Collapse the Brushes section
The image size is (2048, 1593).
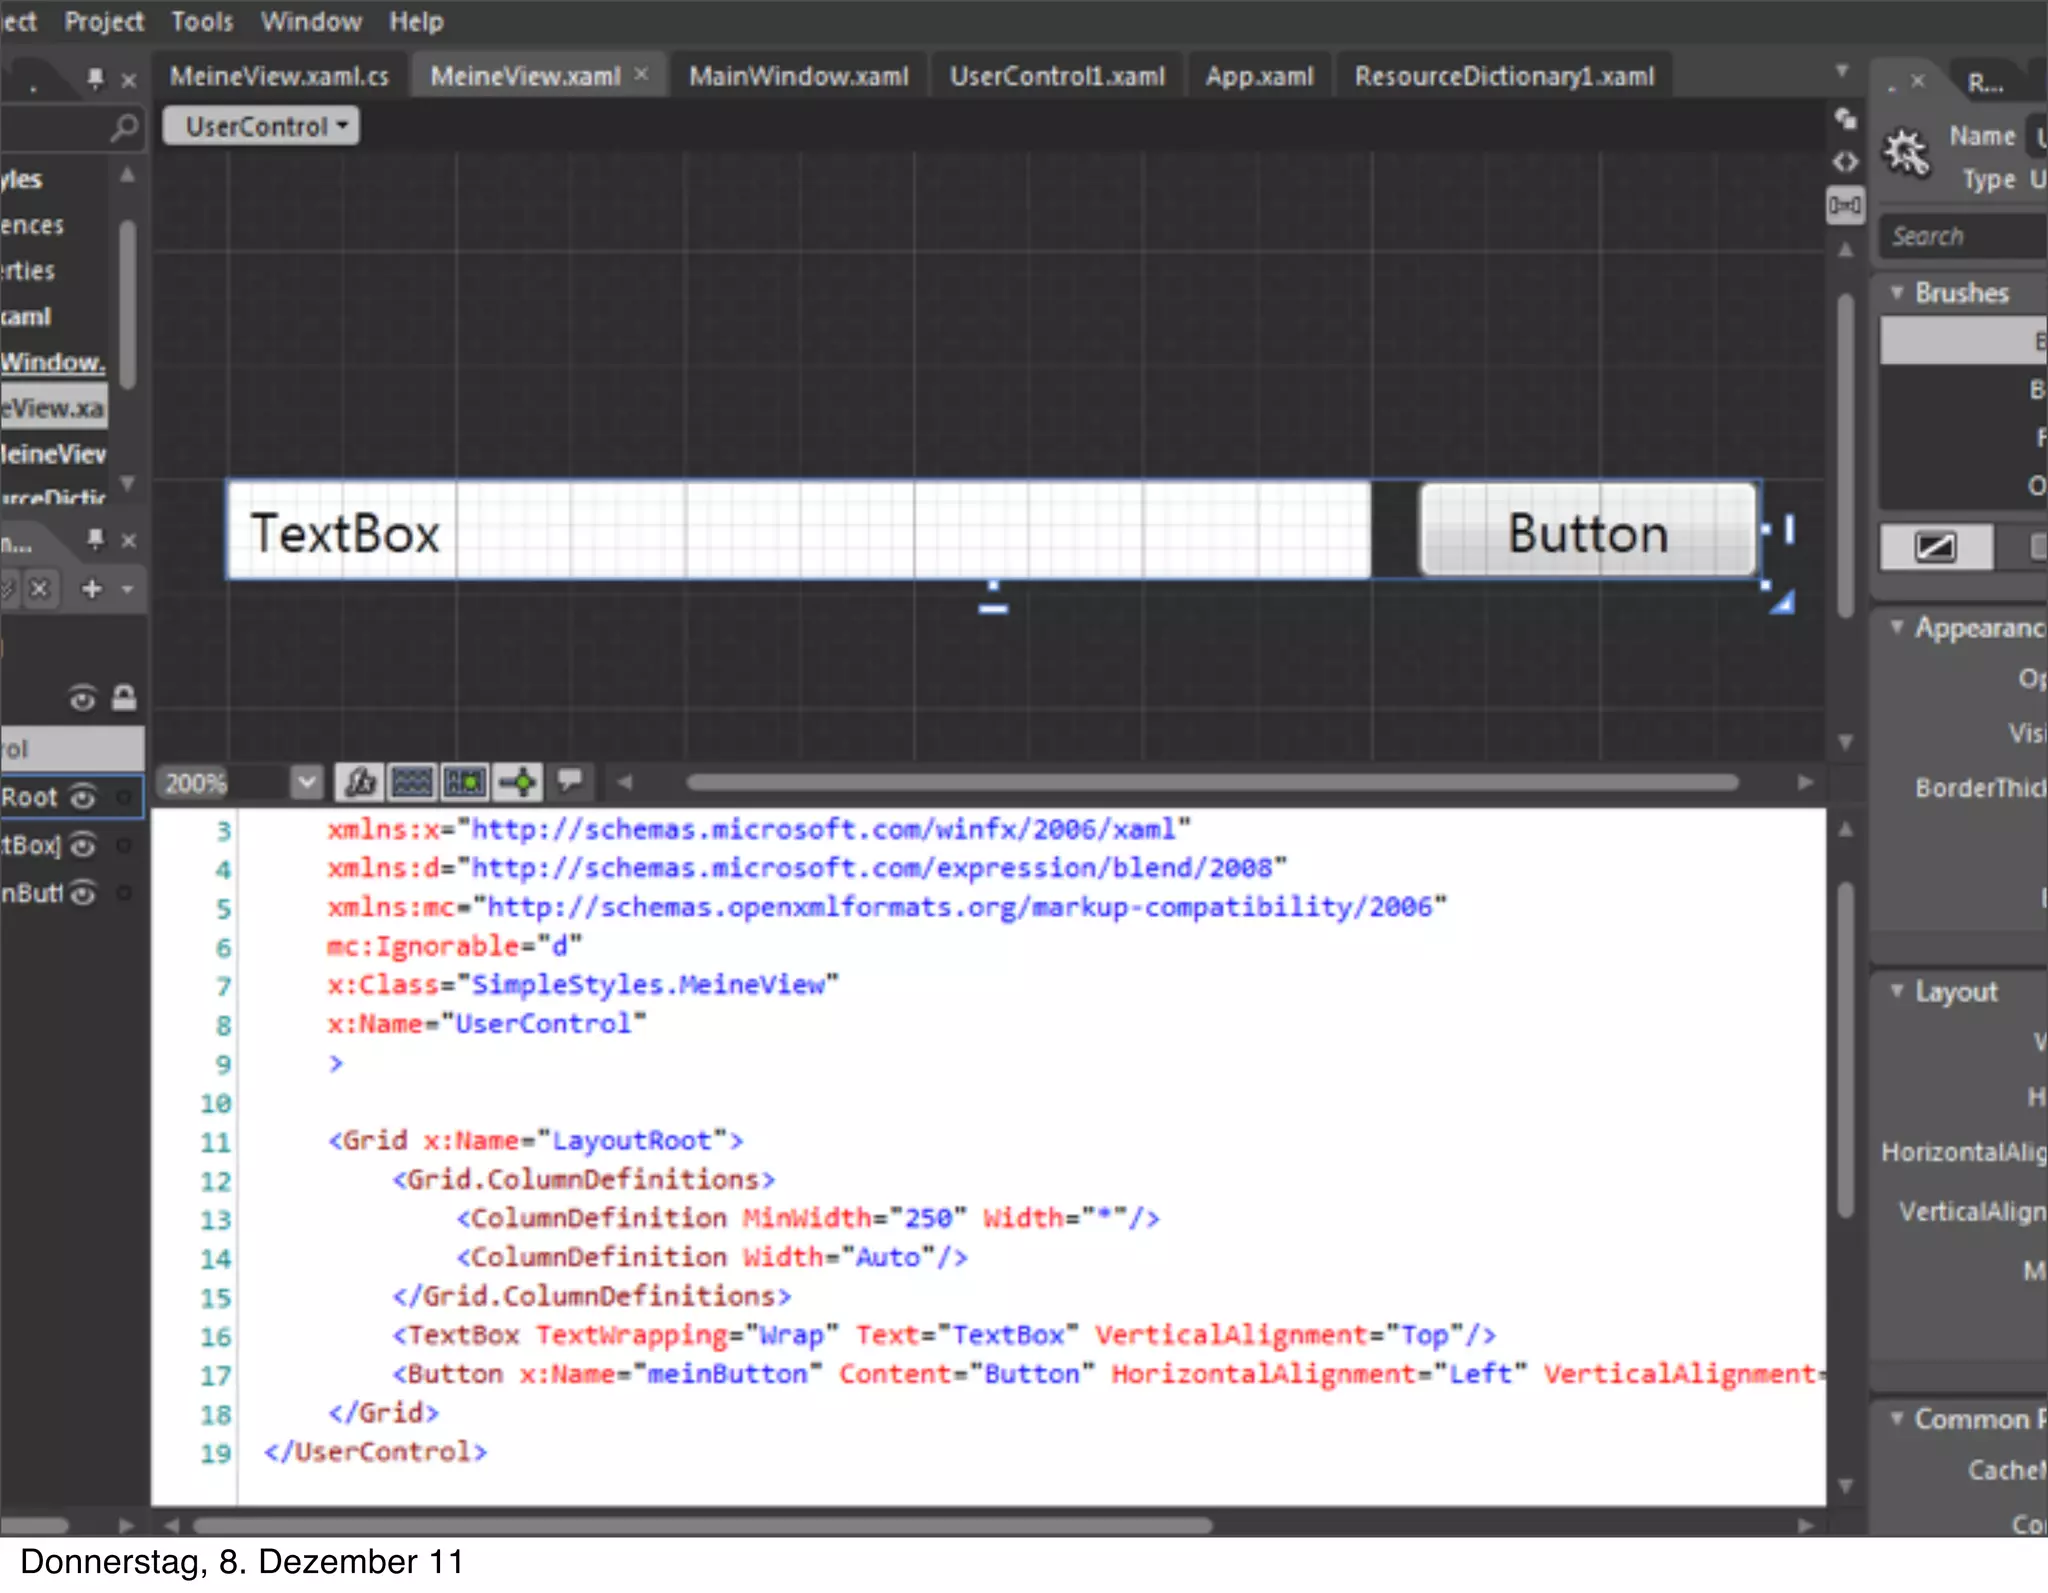1897,292
